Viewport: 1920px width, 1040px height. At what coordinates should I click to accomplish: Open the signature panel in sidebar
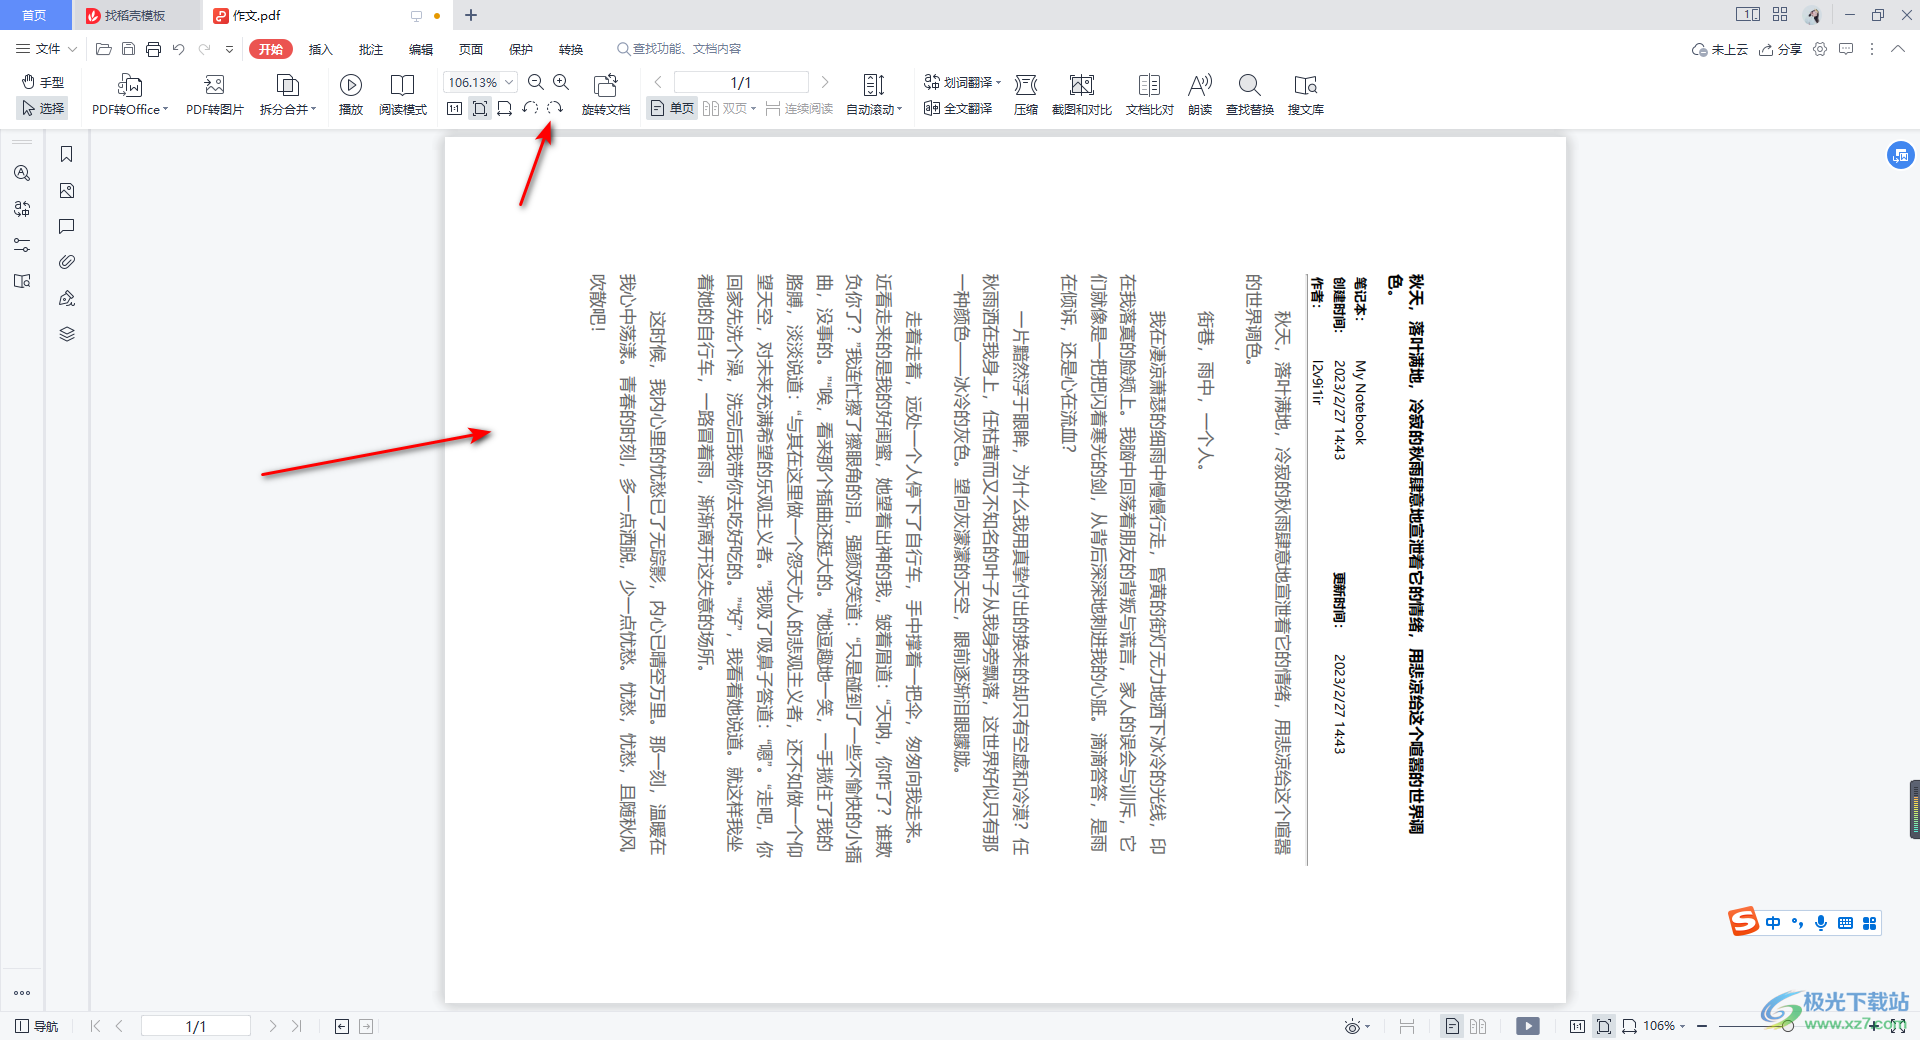tap(67, 298)
